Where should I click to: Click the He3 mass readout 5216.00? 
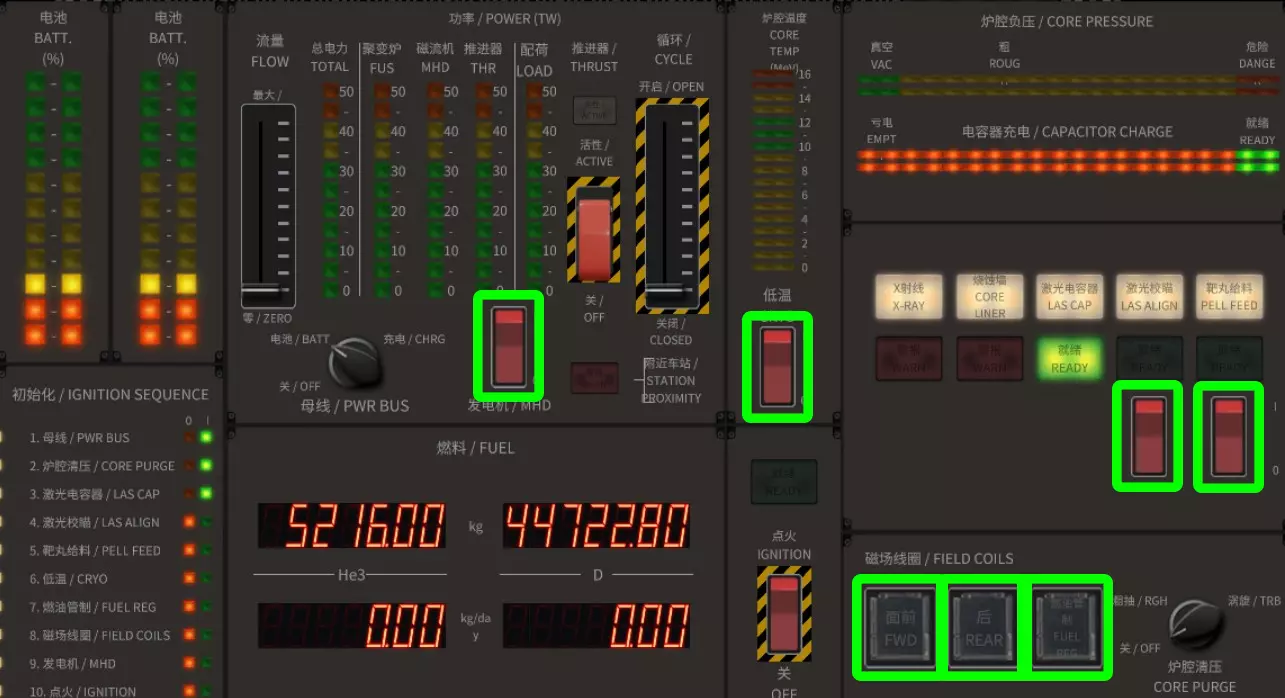point(352,525)
